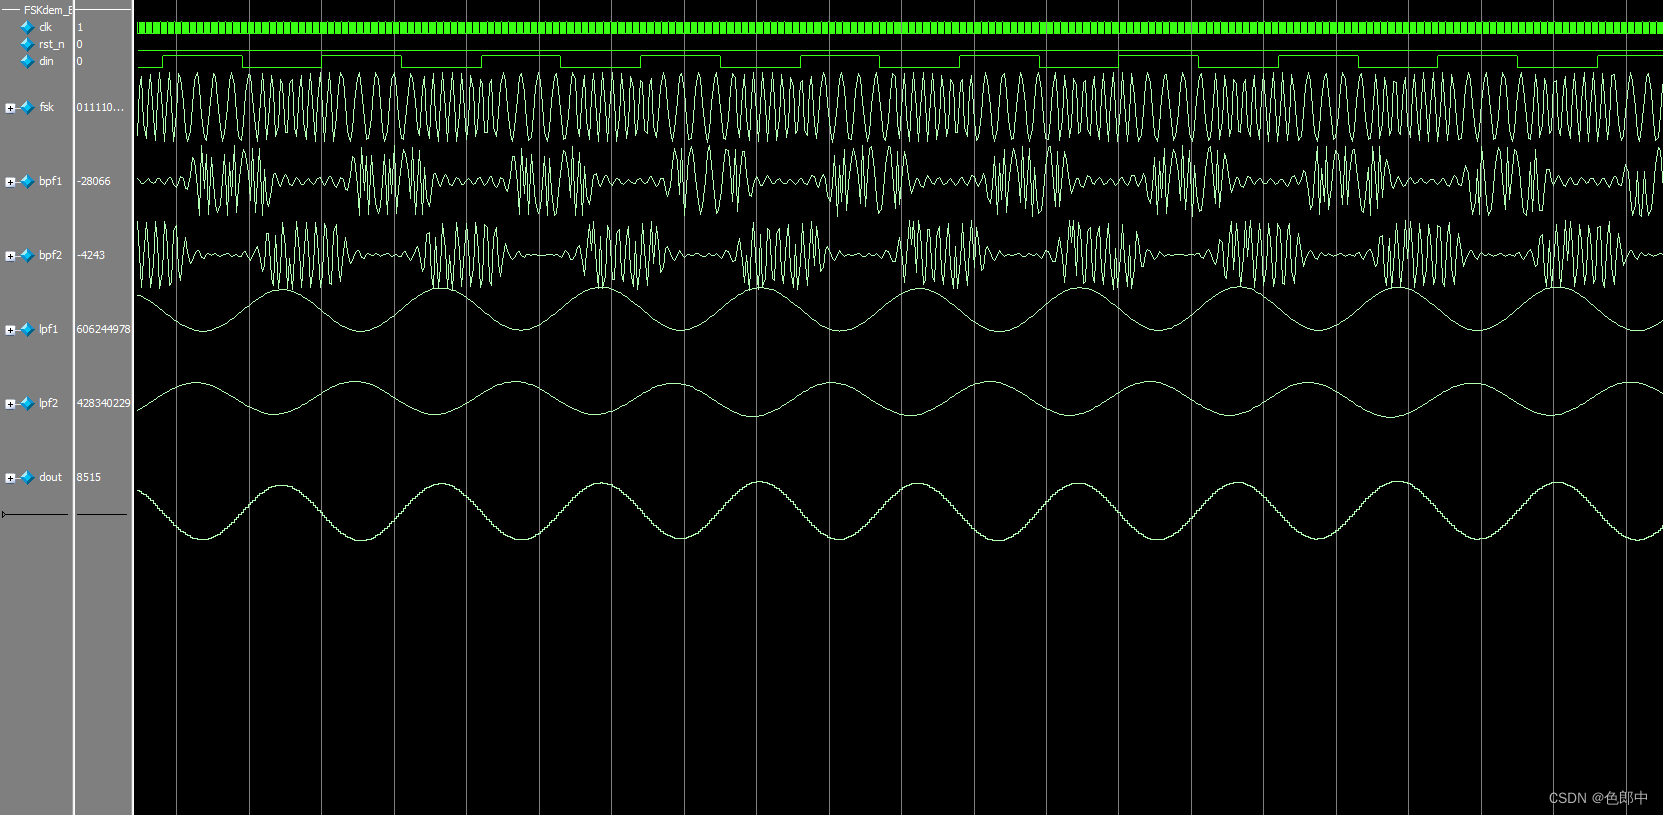Click the din signal diamond icon
Viewport: 1663px width, 815px height.
coord(27,61)
